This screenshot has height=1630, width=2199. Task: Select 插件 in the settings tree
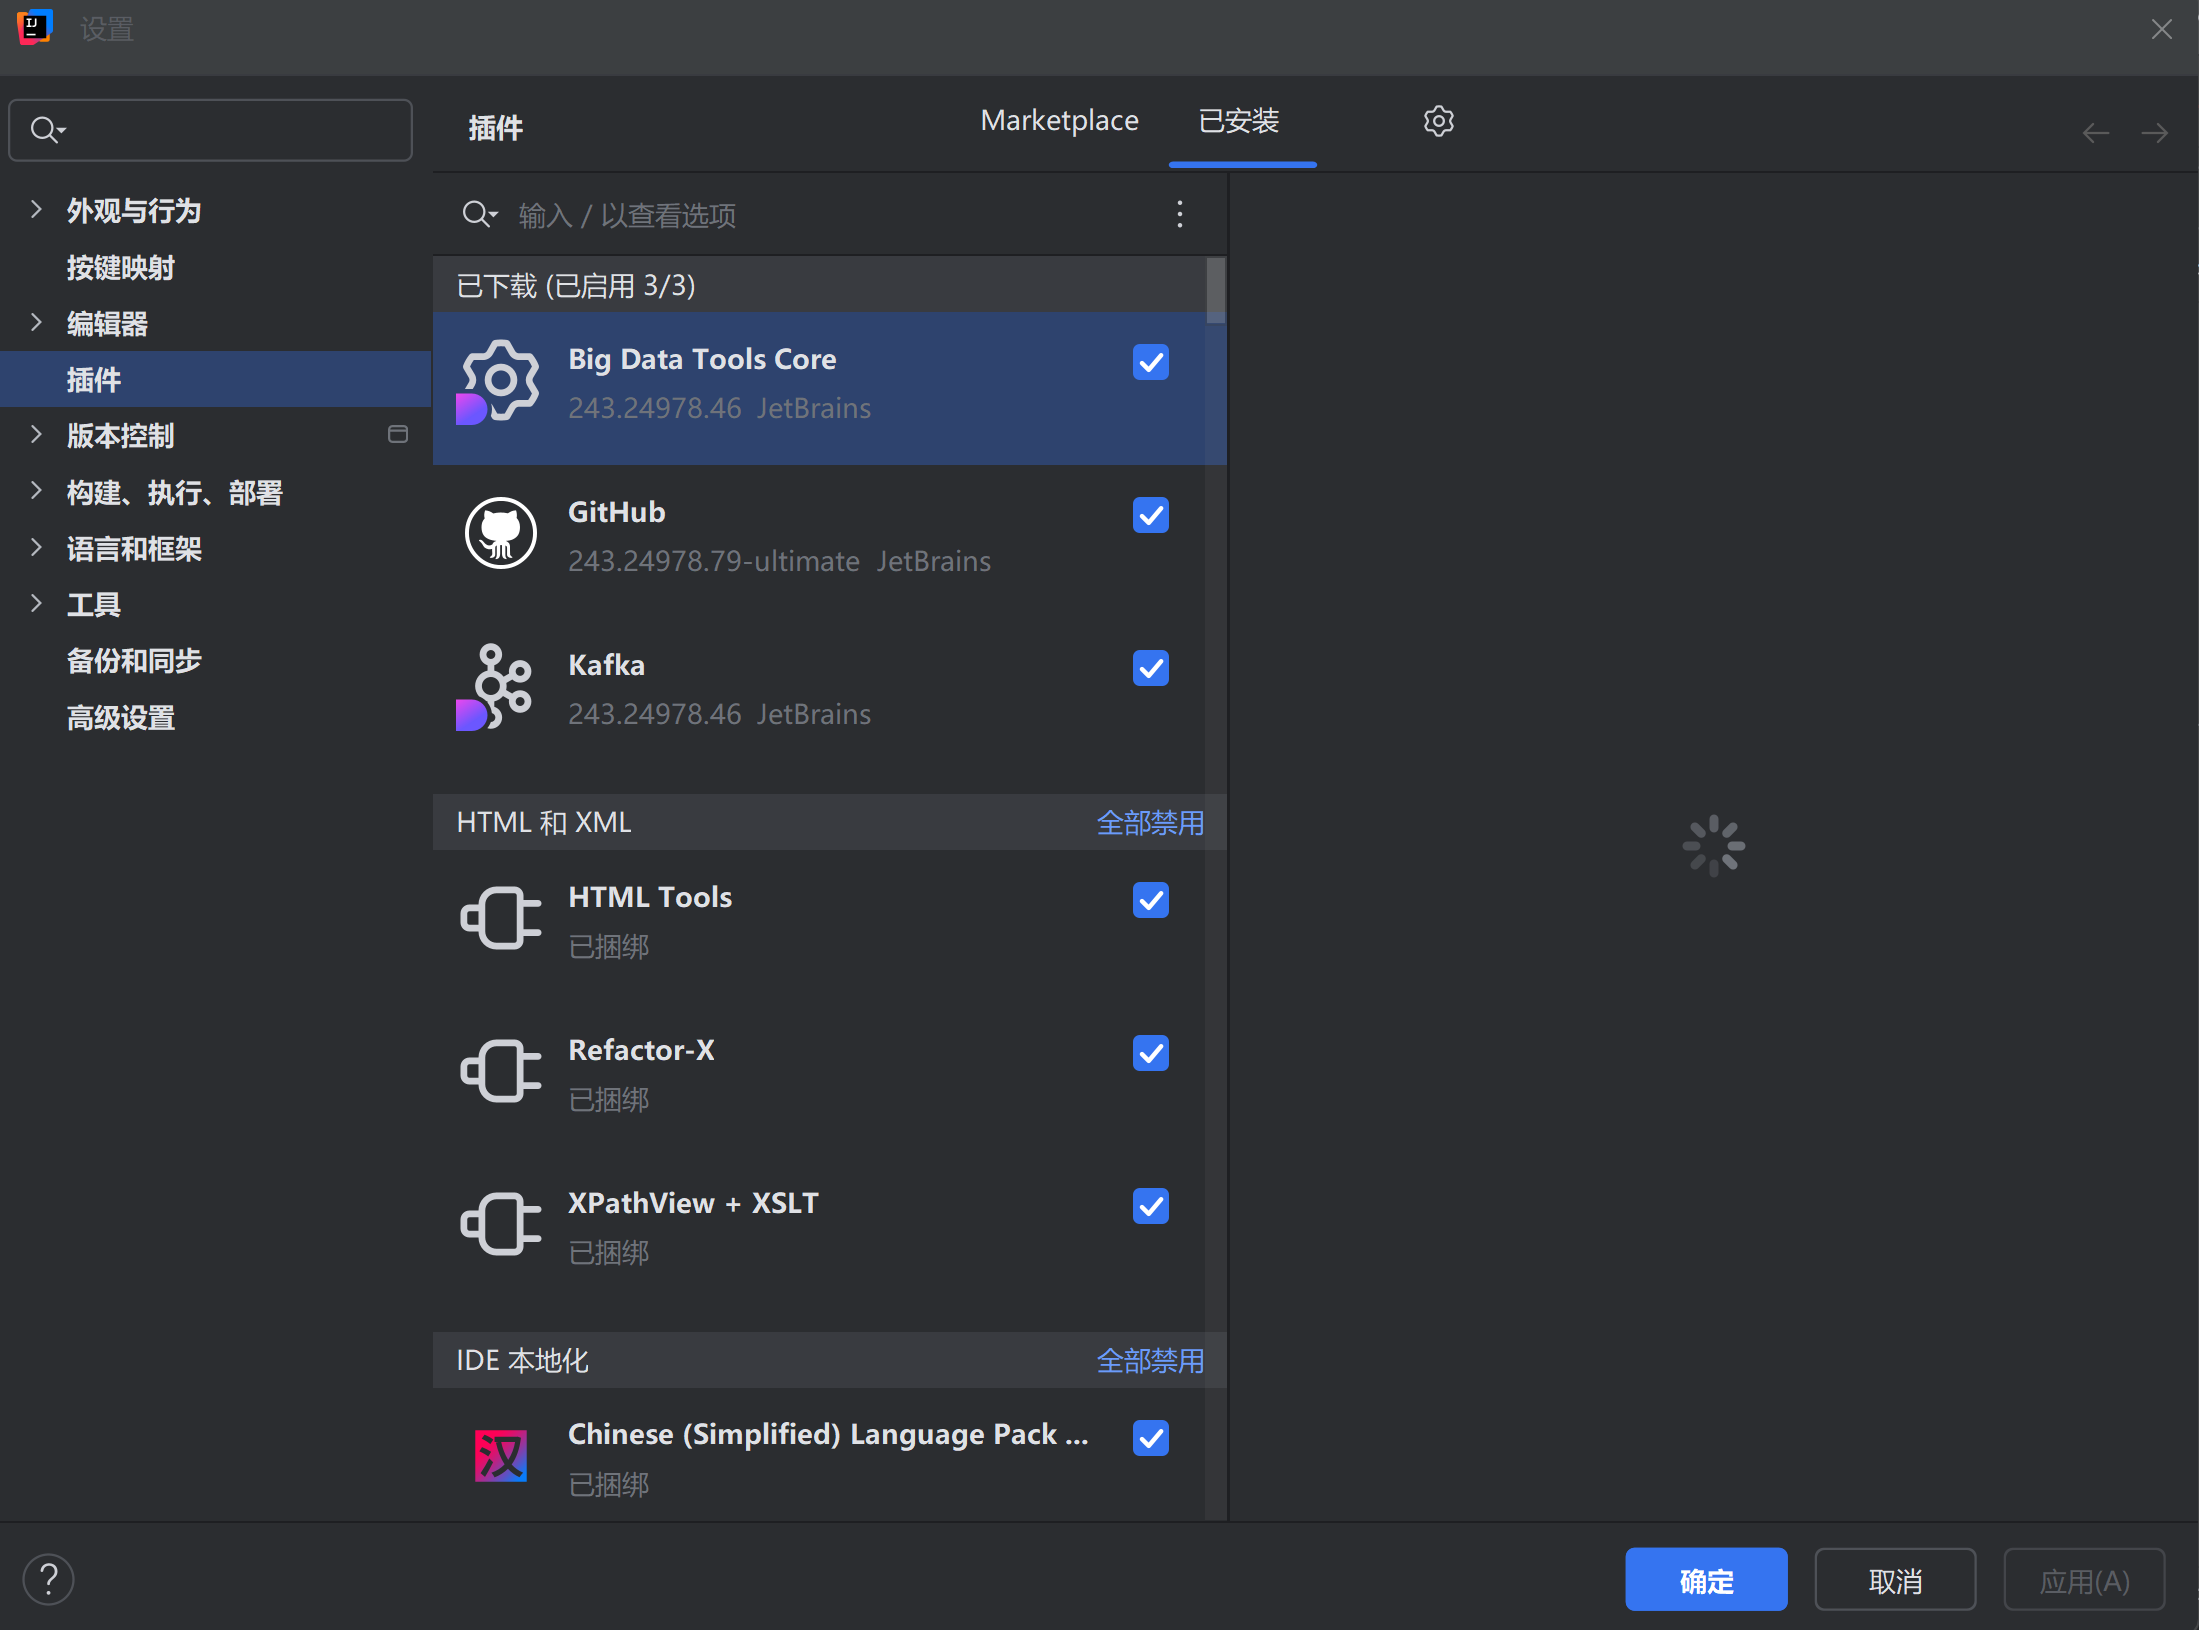tap(215, 379)
